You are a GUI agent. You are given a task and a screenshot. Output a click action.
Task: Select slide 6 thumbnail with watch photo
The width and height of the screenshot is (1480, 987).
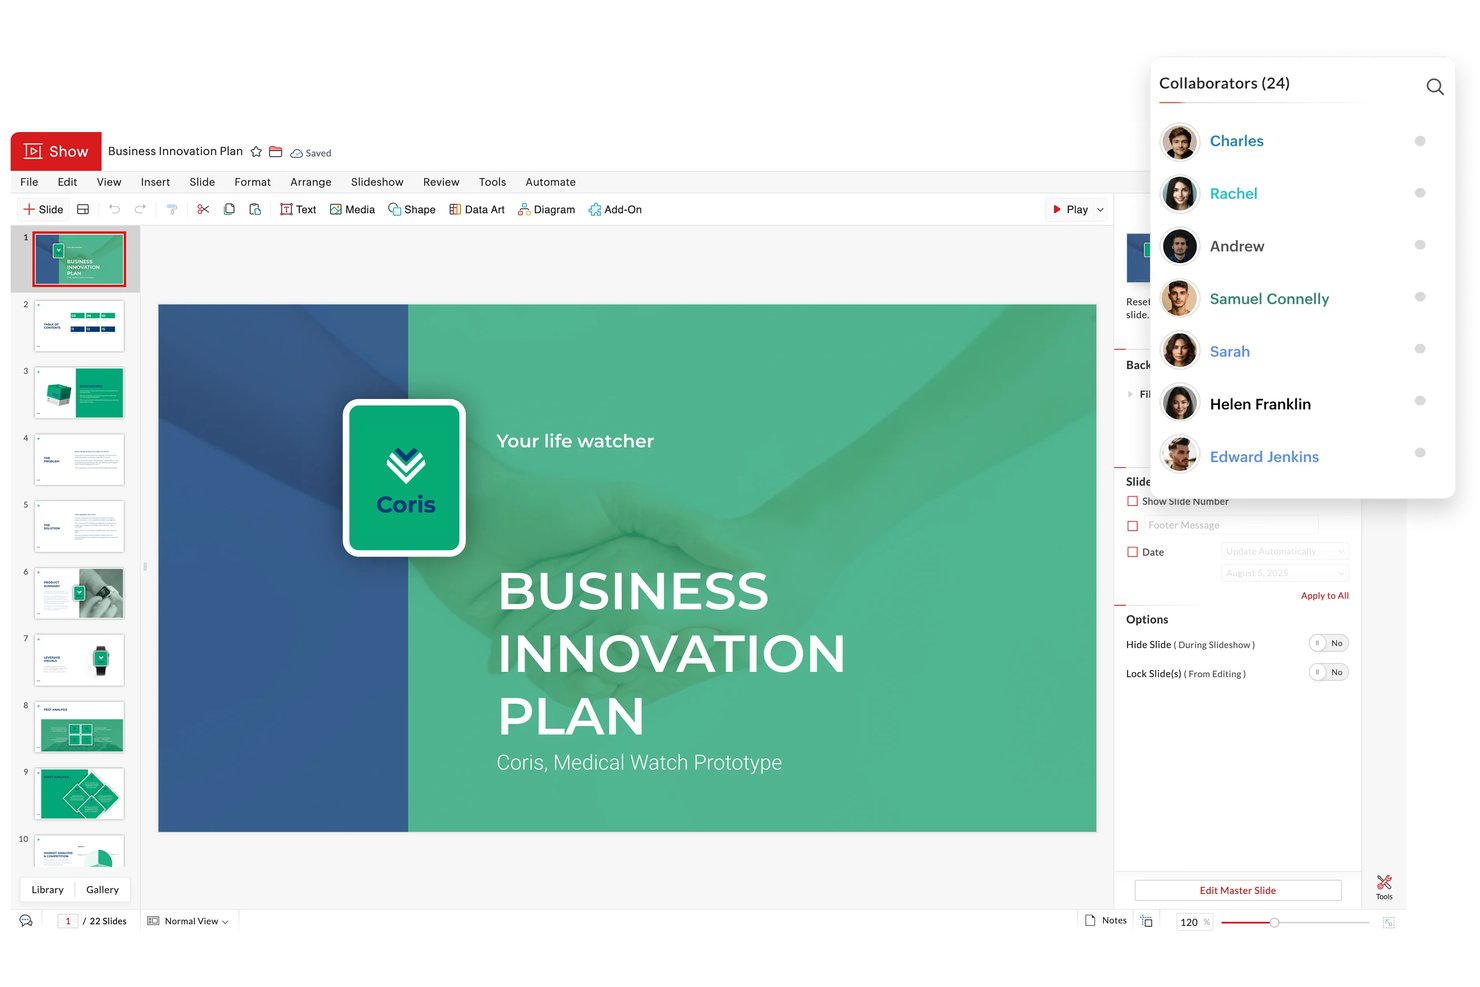[x=79, y=593]
